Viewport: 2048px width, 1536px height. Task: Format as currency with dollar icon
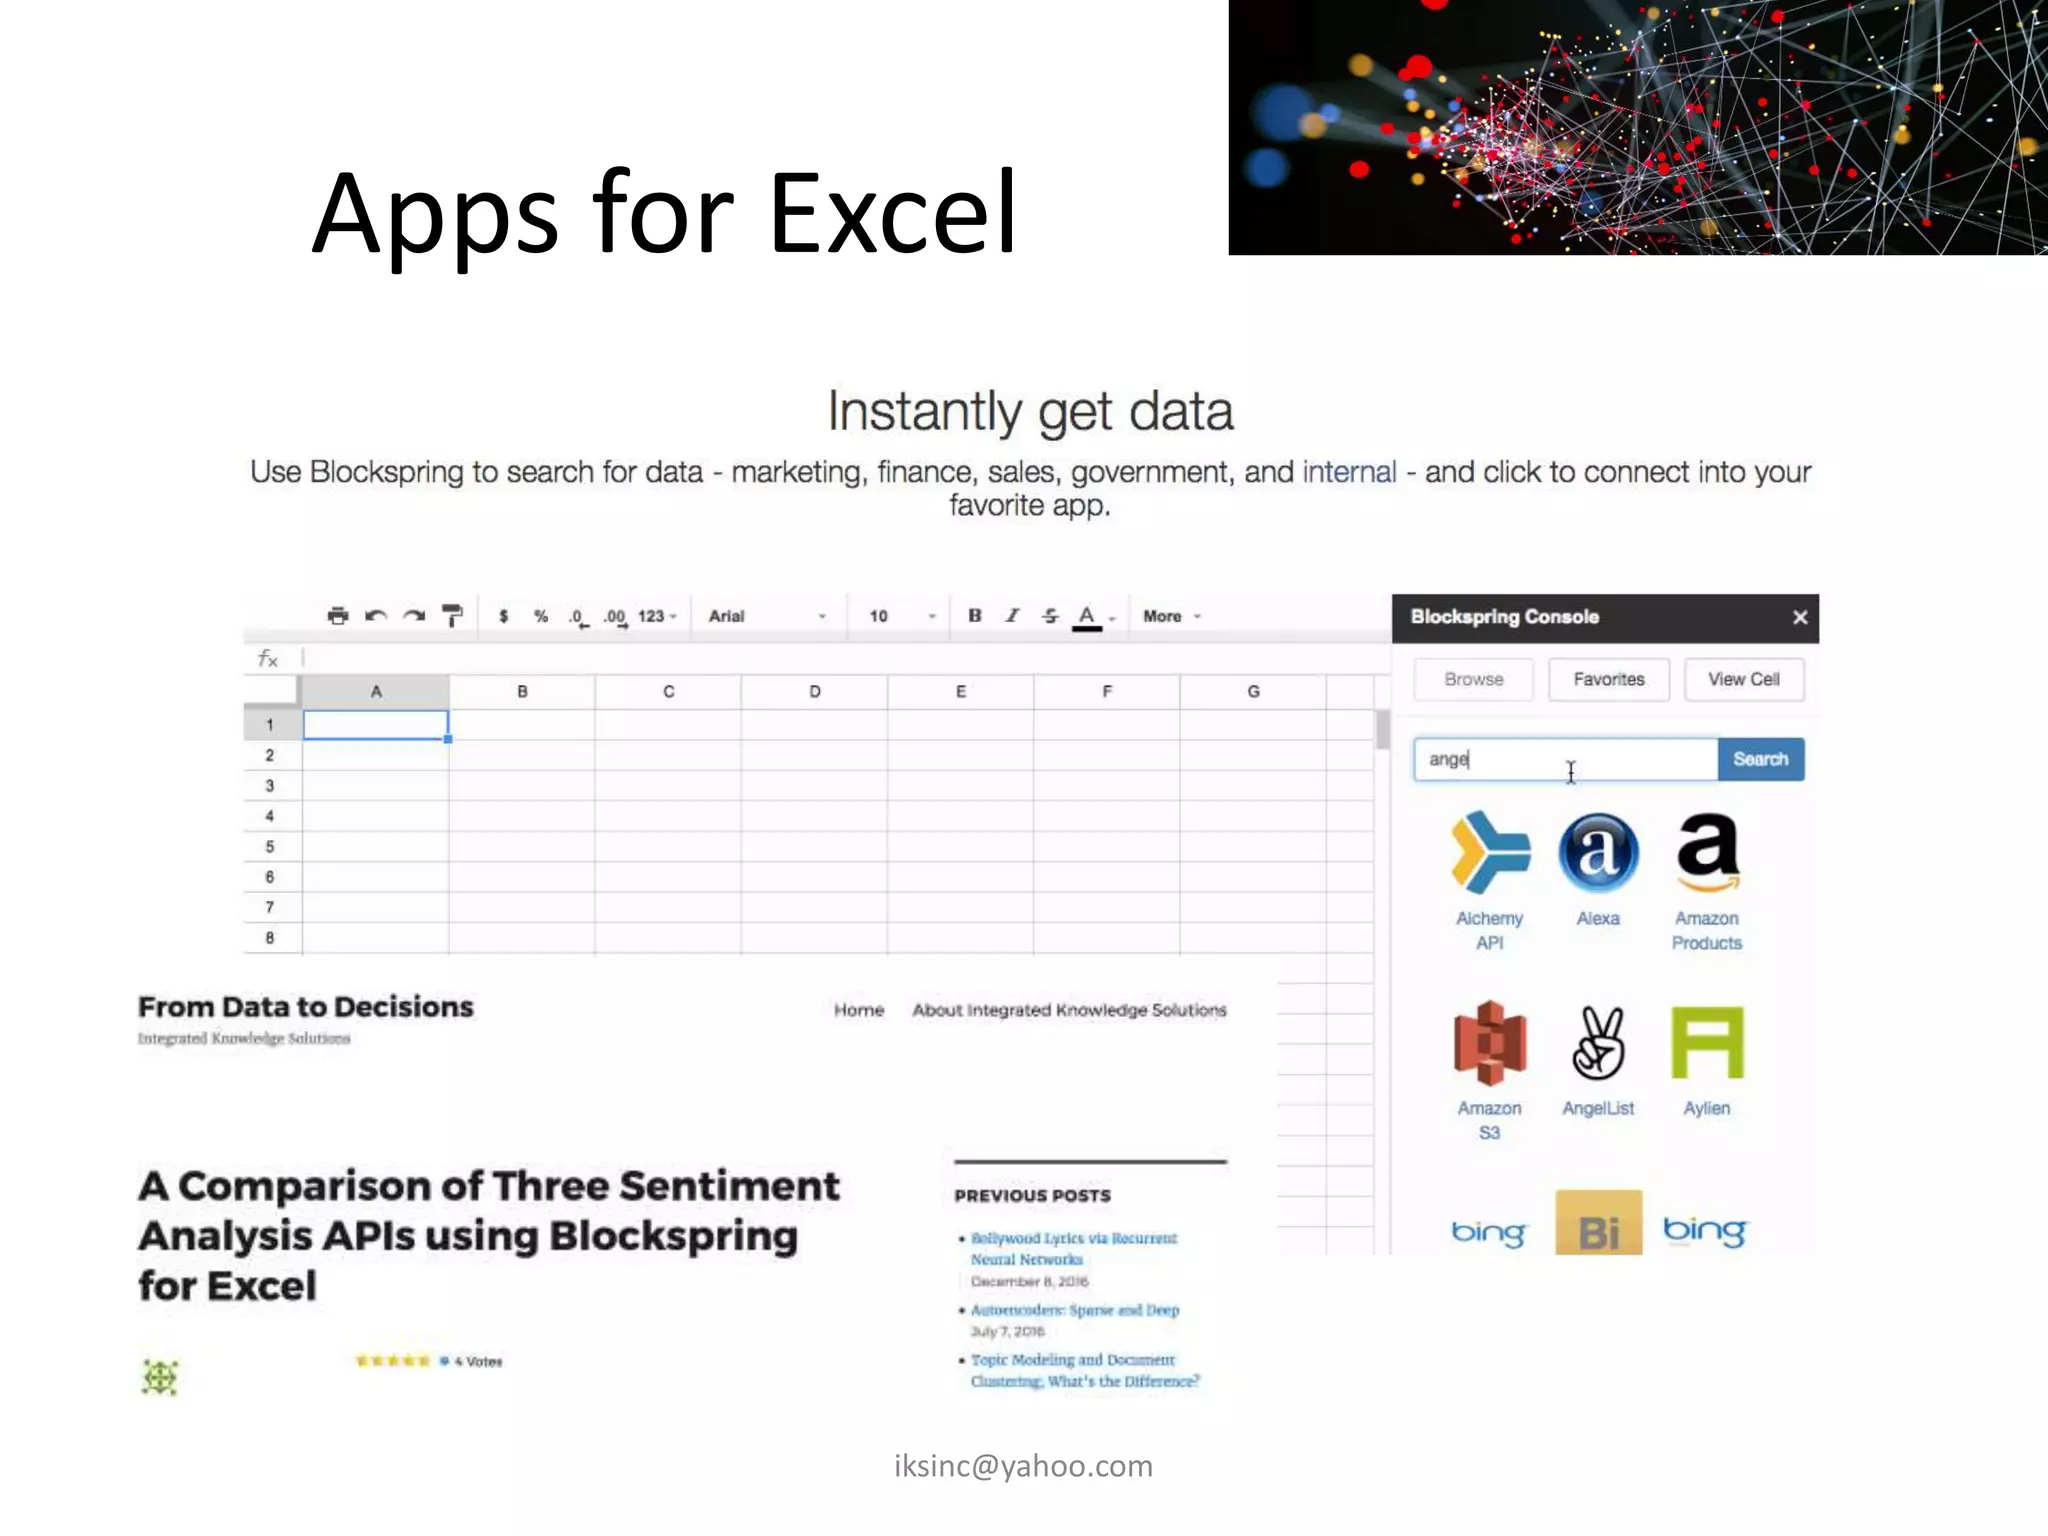click(504, 616)
